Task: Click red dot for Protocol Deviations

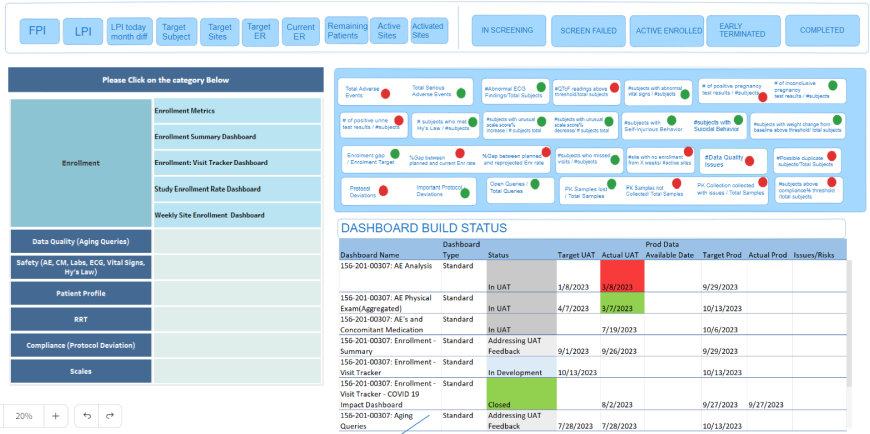Action: 383,191
